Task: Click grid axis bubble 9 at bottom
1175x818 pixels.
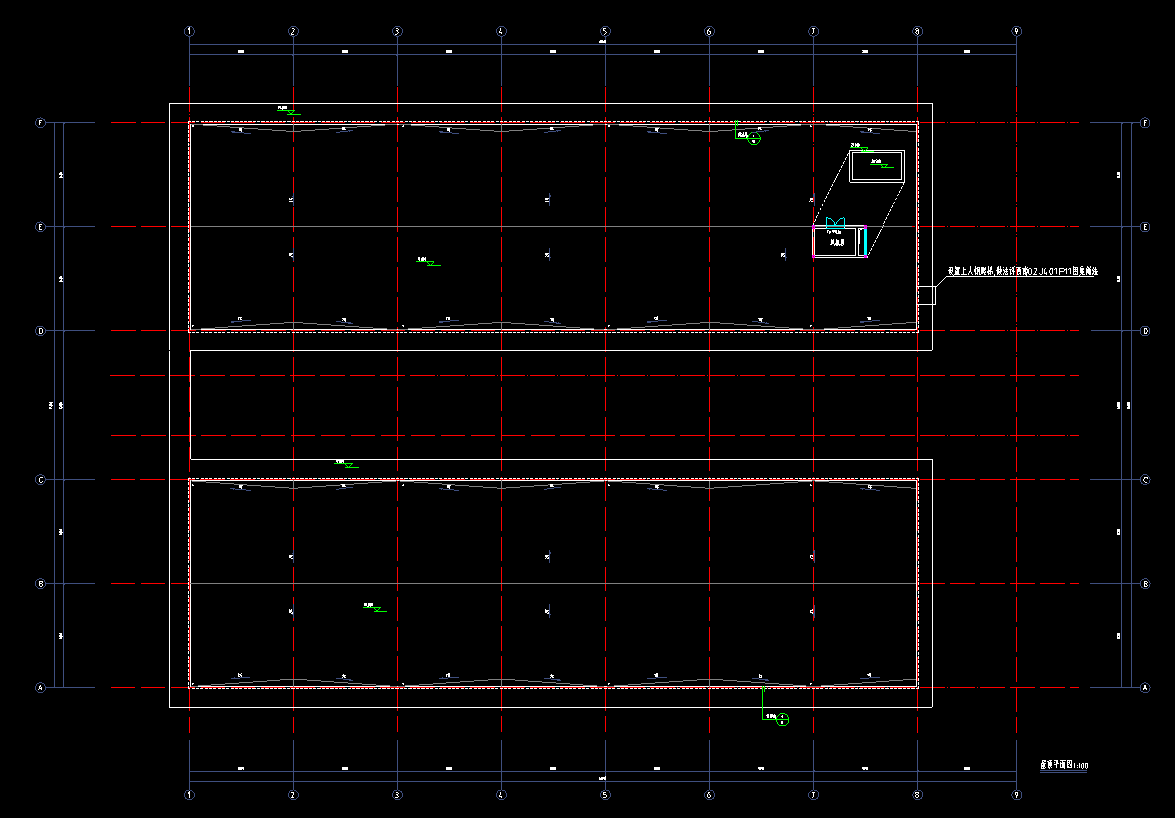Action: click(1016, 795)
